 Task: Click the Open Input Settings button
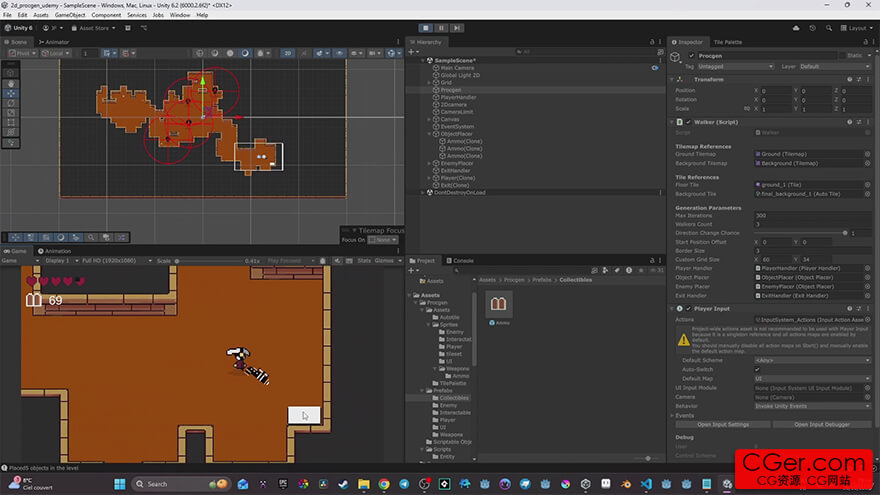(723, 424)
